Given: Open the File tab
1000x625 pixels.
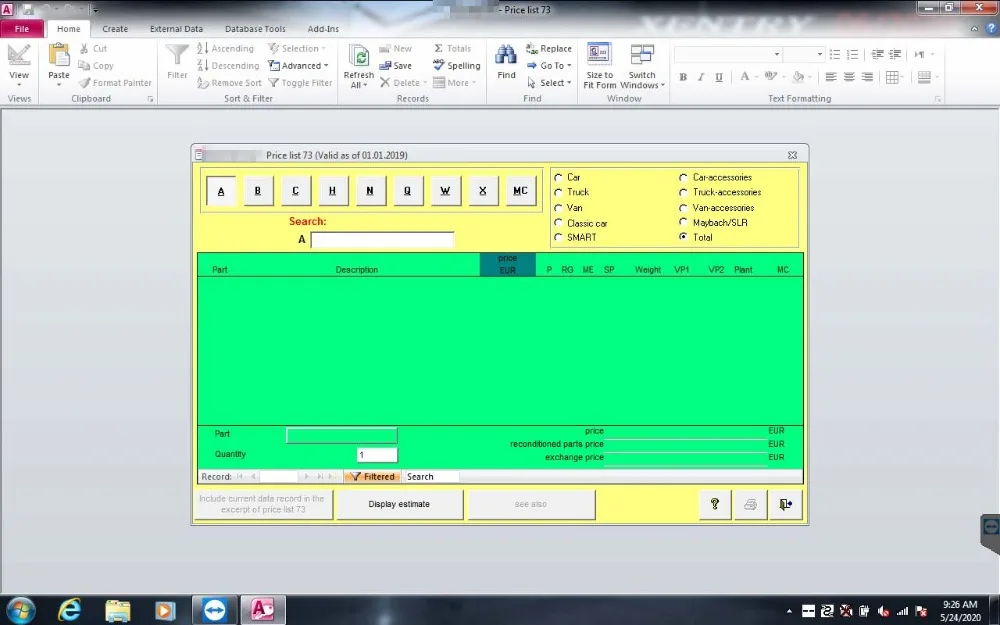Looking at the screenshot, I should (22, 29).
